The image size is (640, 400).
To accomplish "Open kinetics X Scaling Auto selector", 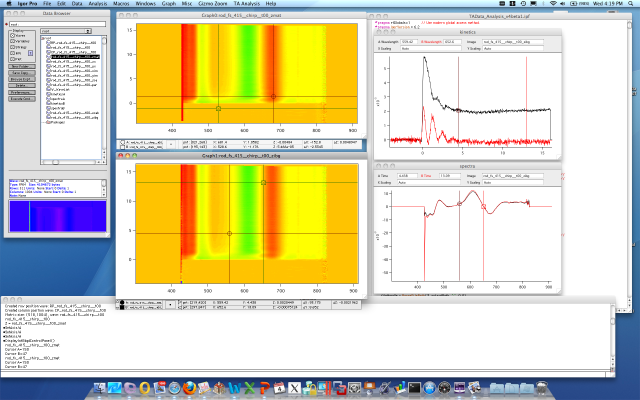I will [430, 49].
